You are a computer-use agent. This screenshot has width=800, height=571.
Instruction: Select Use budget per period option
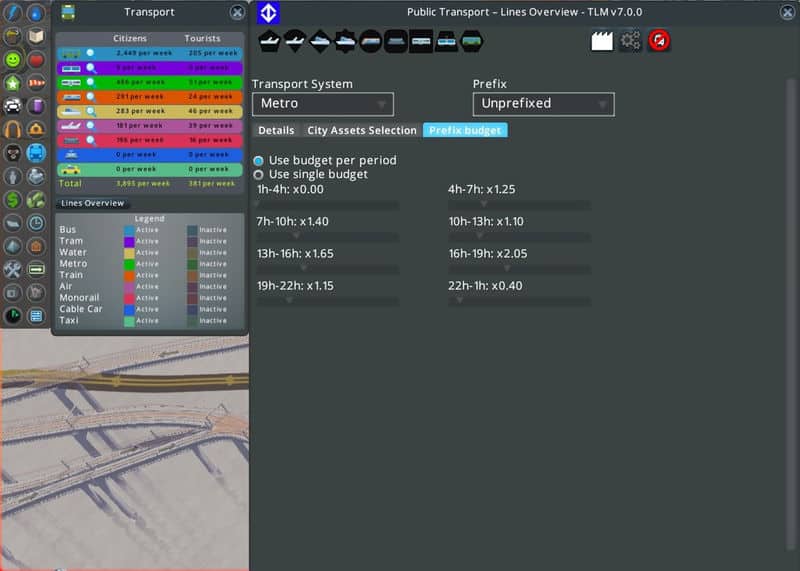(x=259, y=160)
